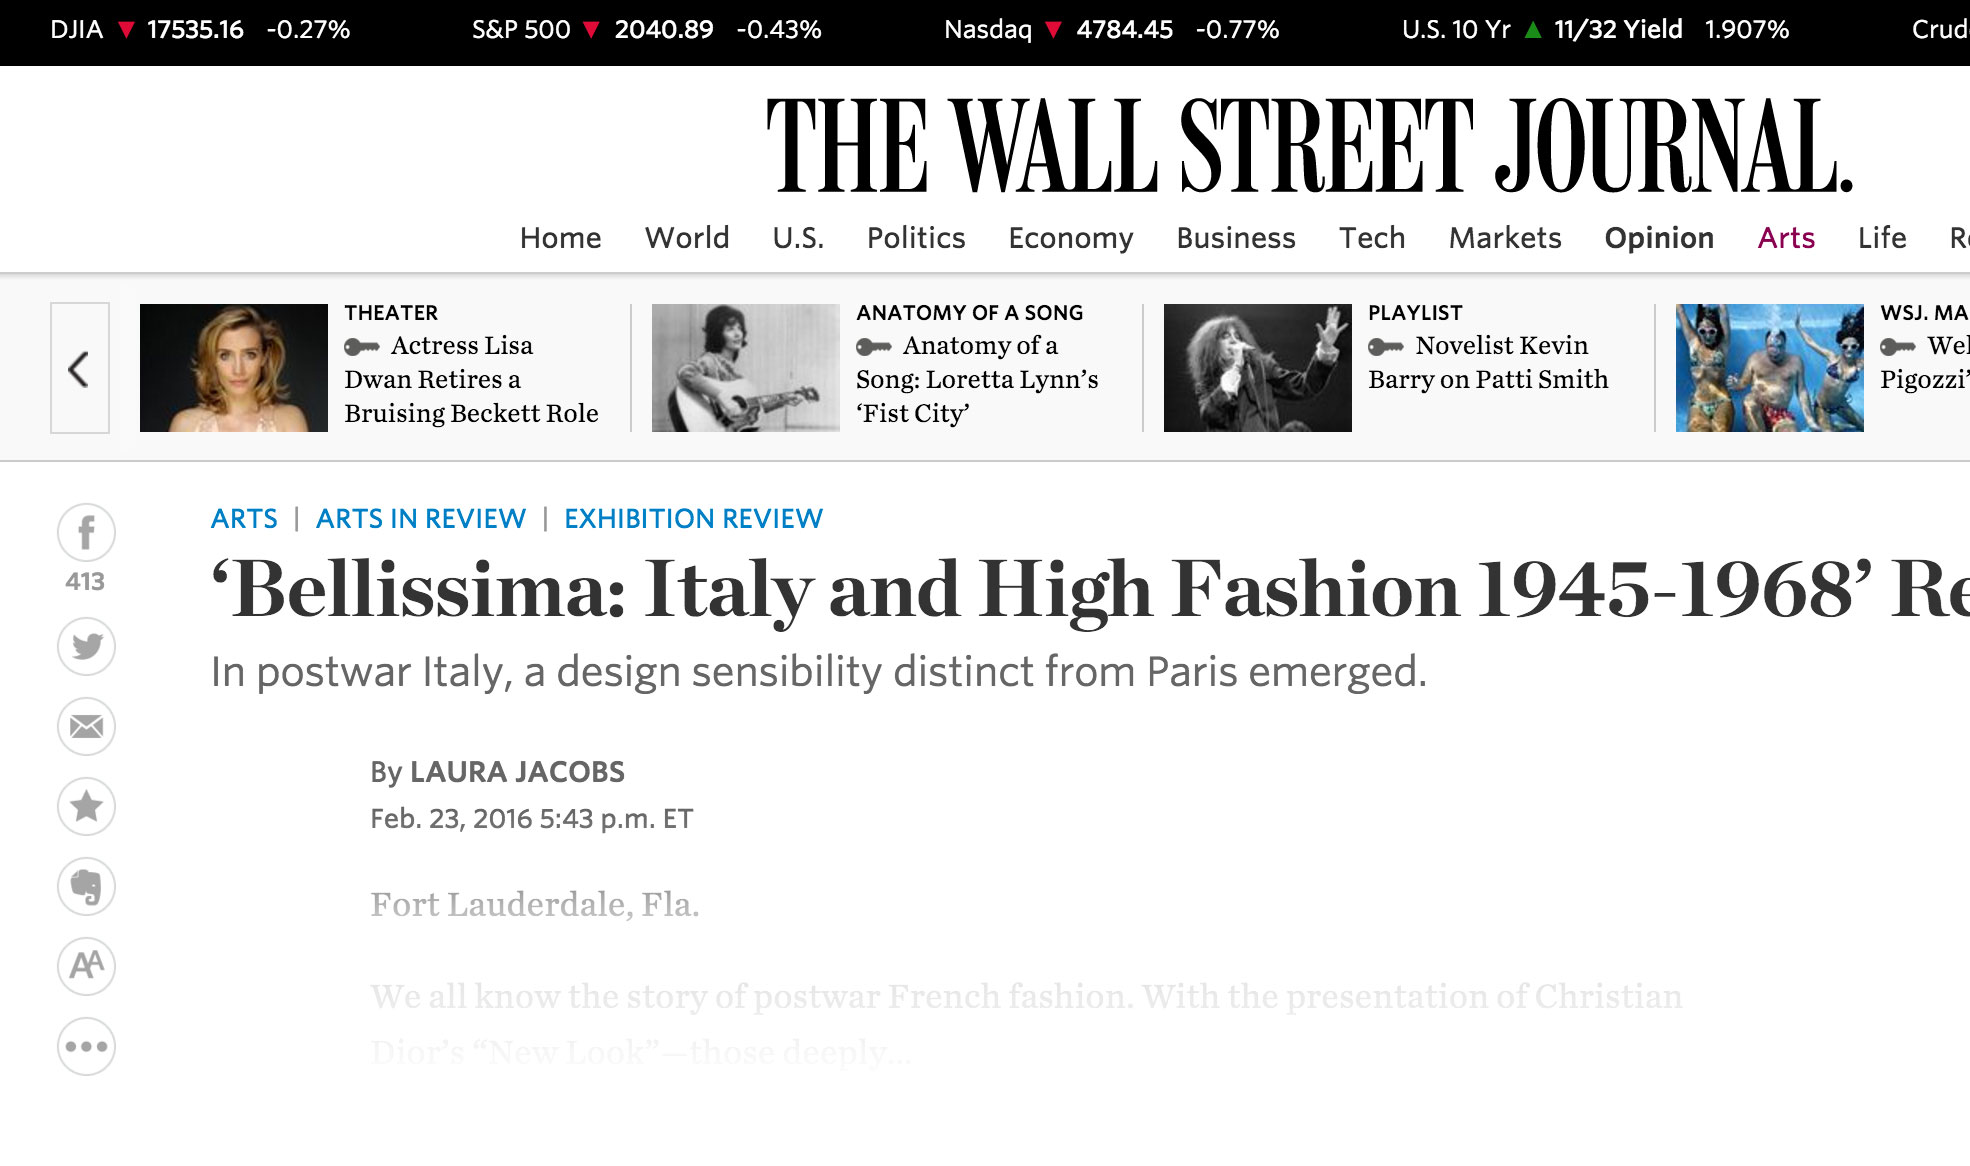Click article date Feb. 23, 2016
1970x1166 pixels.
tap(531, 819)
